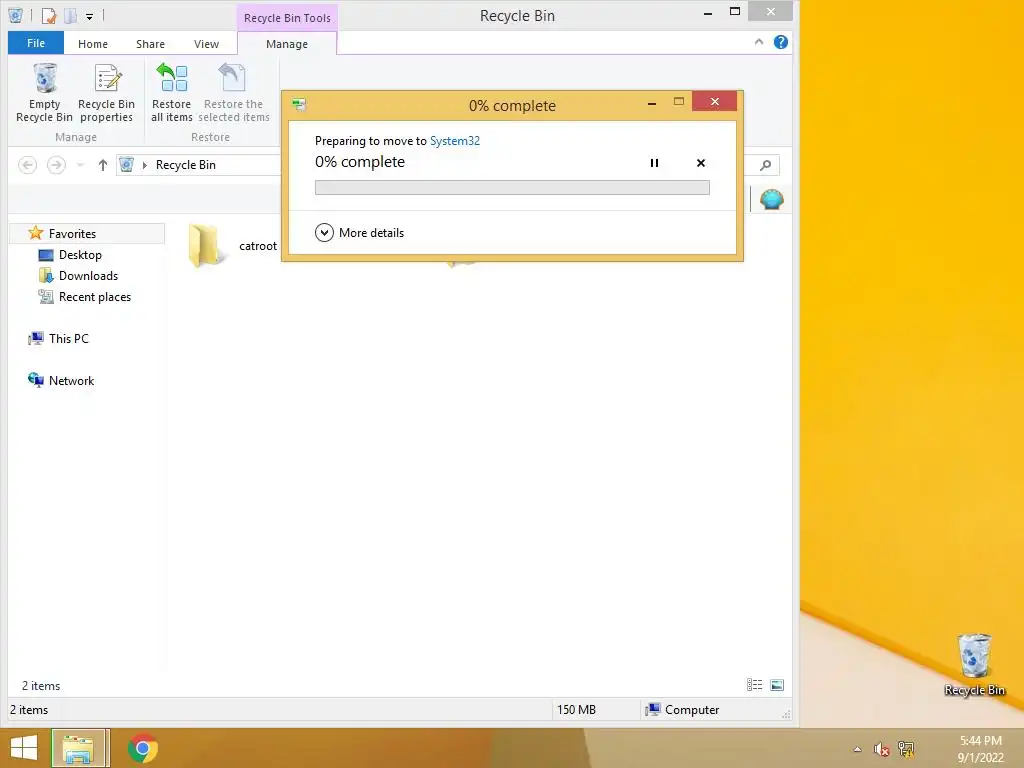The height and width of the screenshot is (768, 1024).
Task: Switch to the View tab
Action: (206, 44)
